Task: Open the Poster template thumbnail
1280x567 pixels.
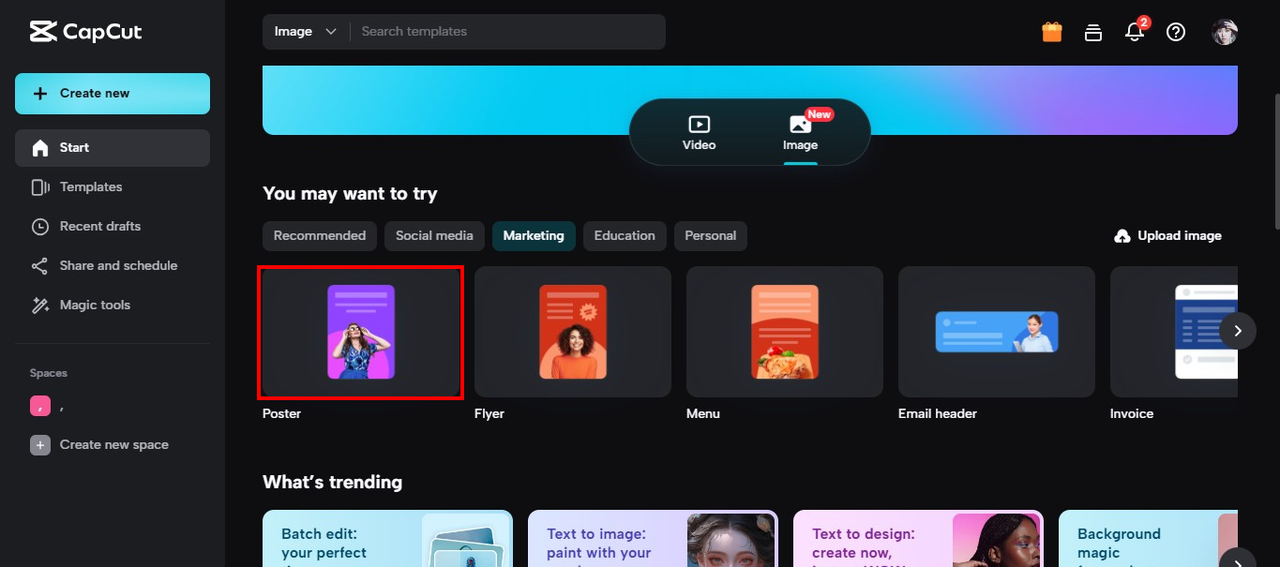Action: (361, 332)
